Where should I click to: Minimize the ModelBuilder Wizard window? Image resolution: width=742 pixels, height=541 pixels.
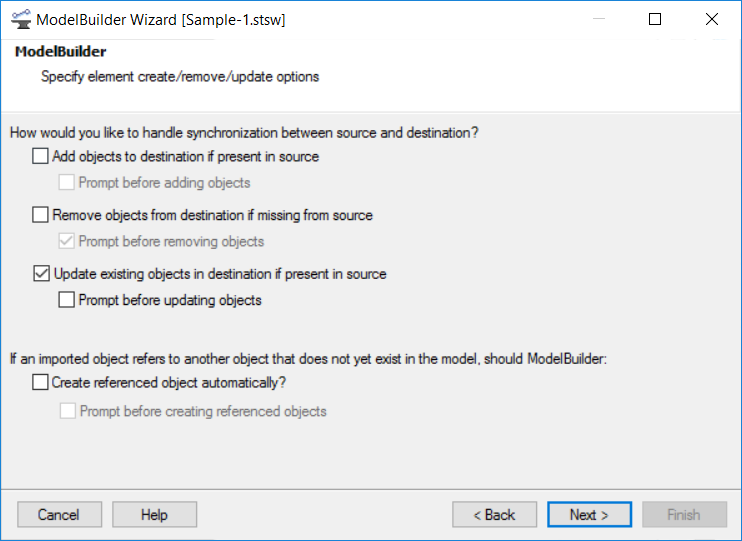pos(599,19)
